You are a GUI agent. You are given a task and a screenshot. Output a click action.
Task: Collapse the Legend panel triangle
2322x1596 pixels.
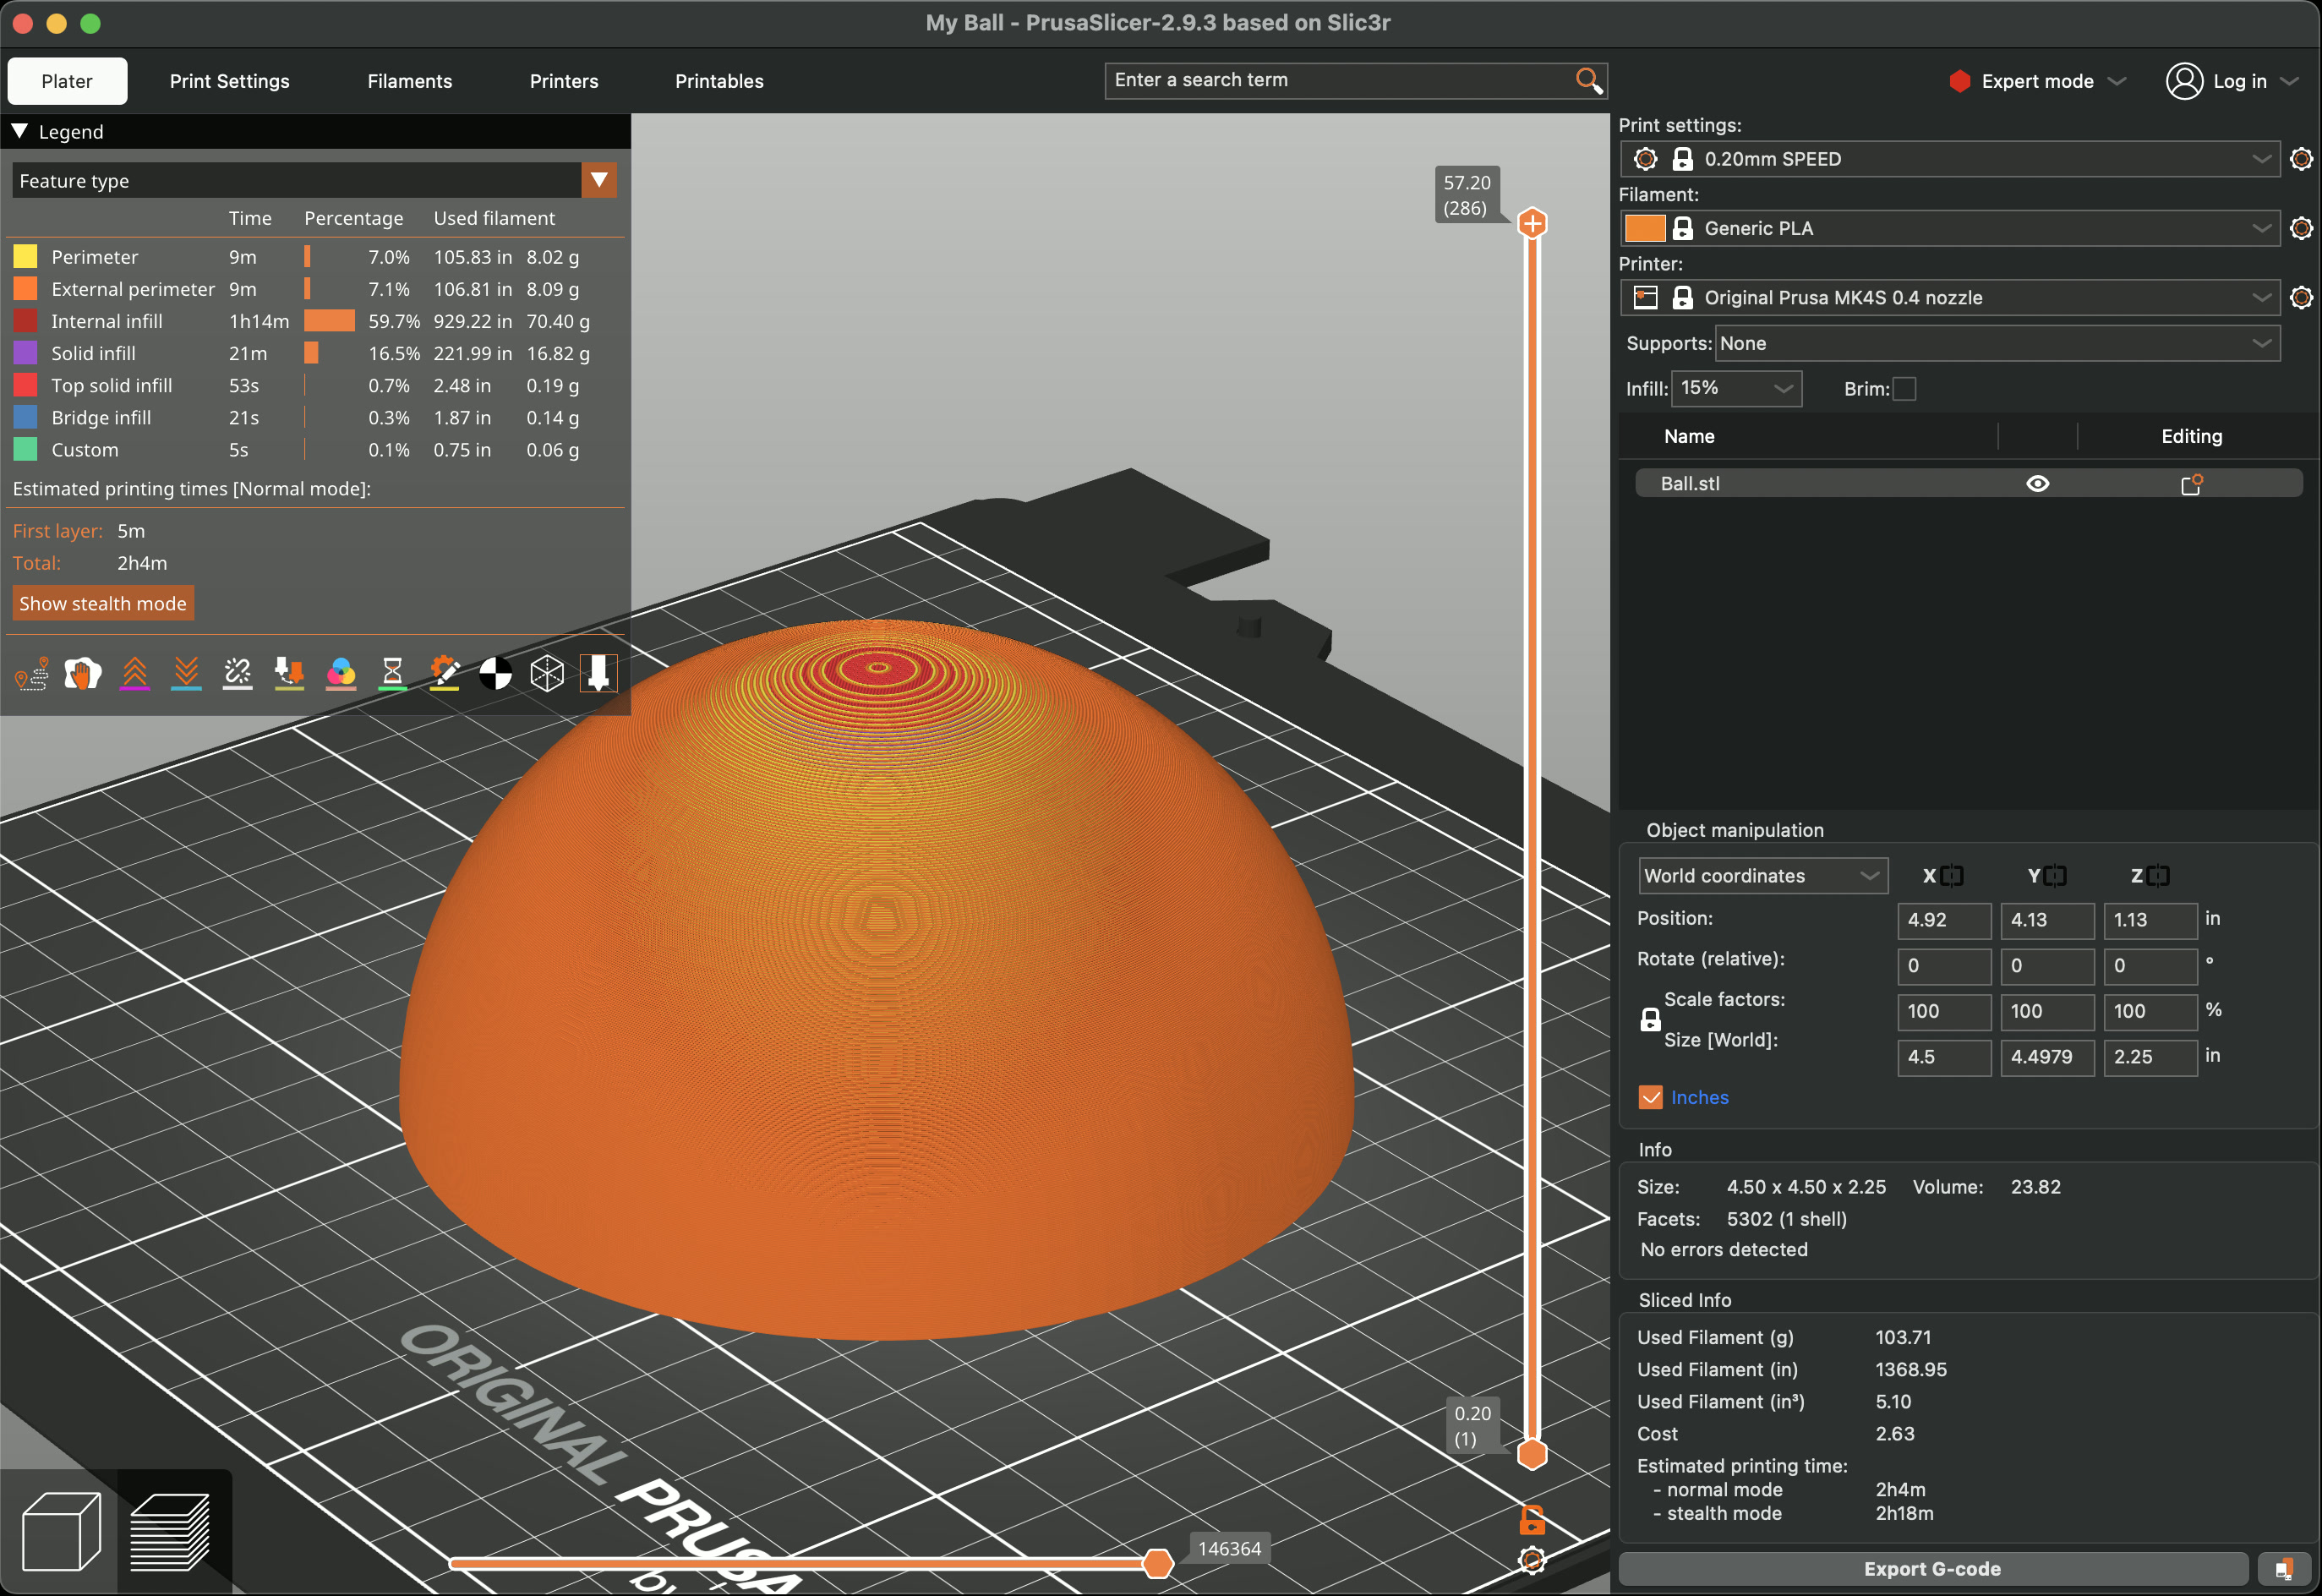20,132
